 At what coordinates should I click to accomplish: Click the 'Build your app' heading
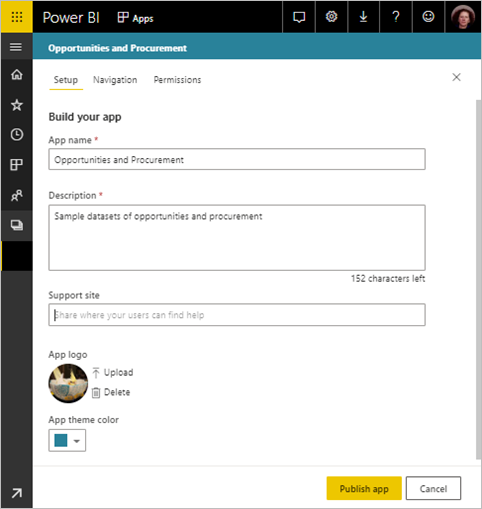point(85,117)
